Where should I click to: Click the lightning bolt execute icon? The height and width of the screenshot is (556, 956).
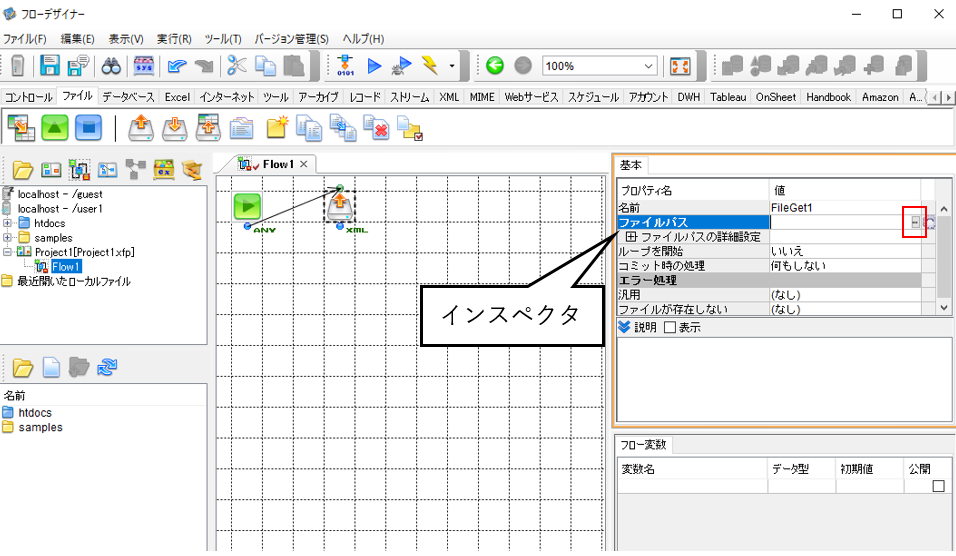[x=430, y=65]
